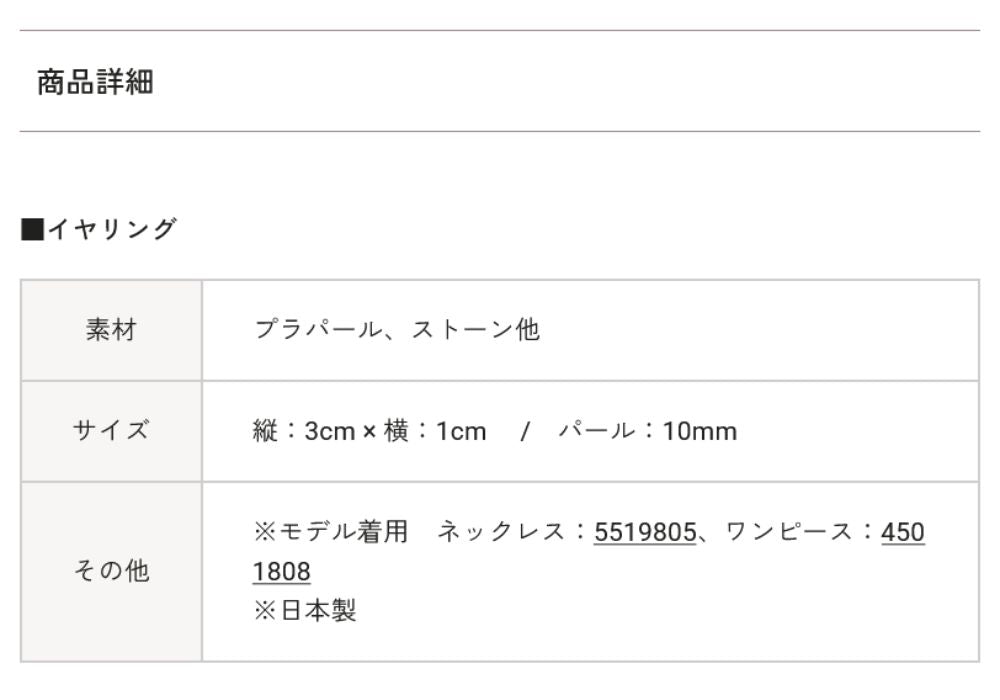The image size is (1000, 700).
Task: Open the necklace link 5519805
Action: 644,532
